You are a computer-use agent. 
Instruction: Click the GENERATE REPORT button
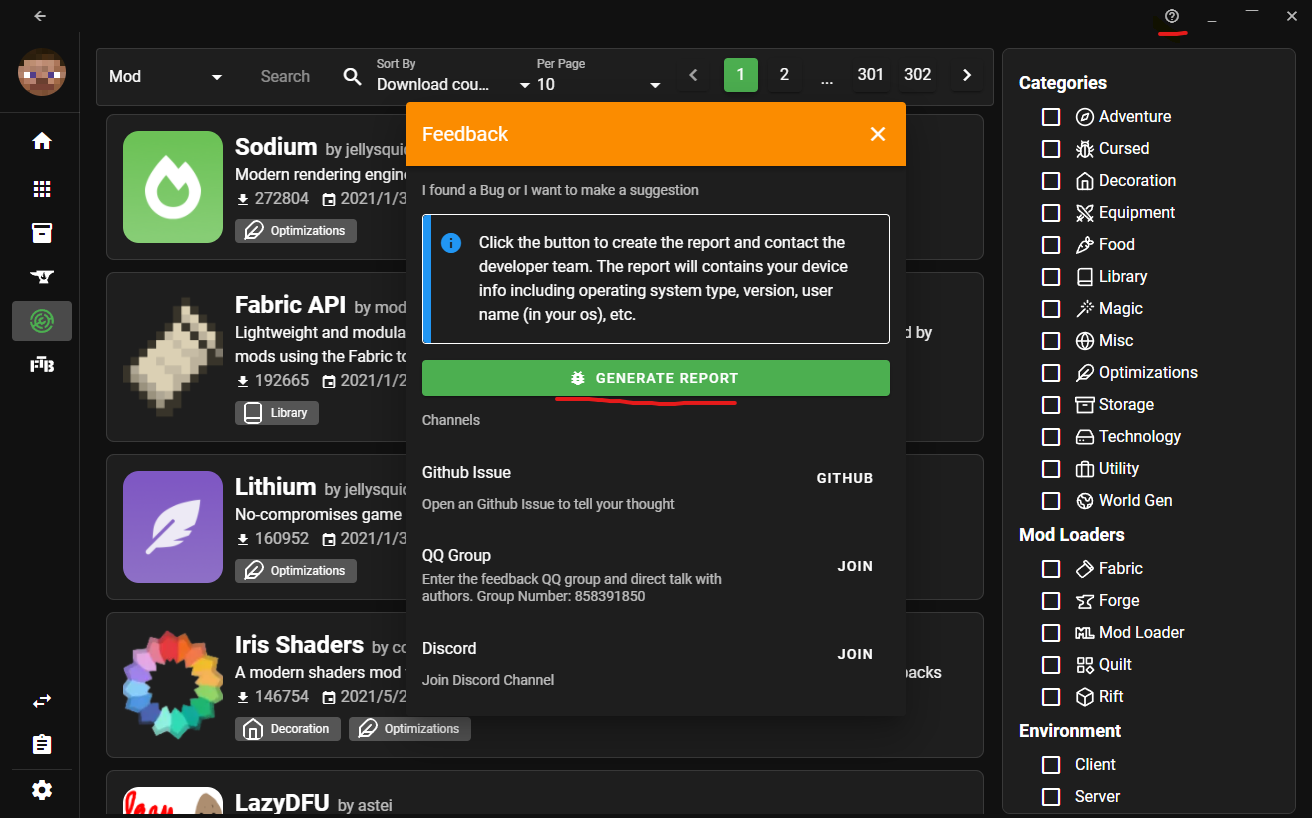(x=655, y=378)
